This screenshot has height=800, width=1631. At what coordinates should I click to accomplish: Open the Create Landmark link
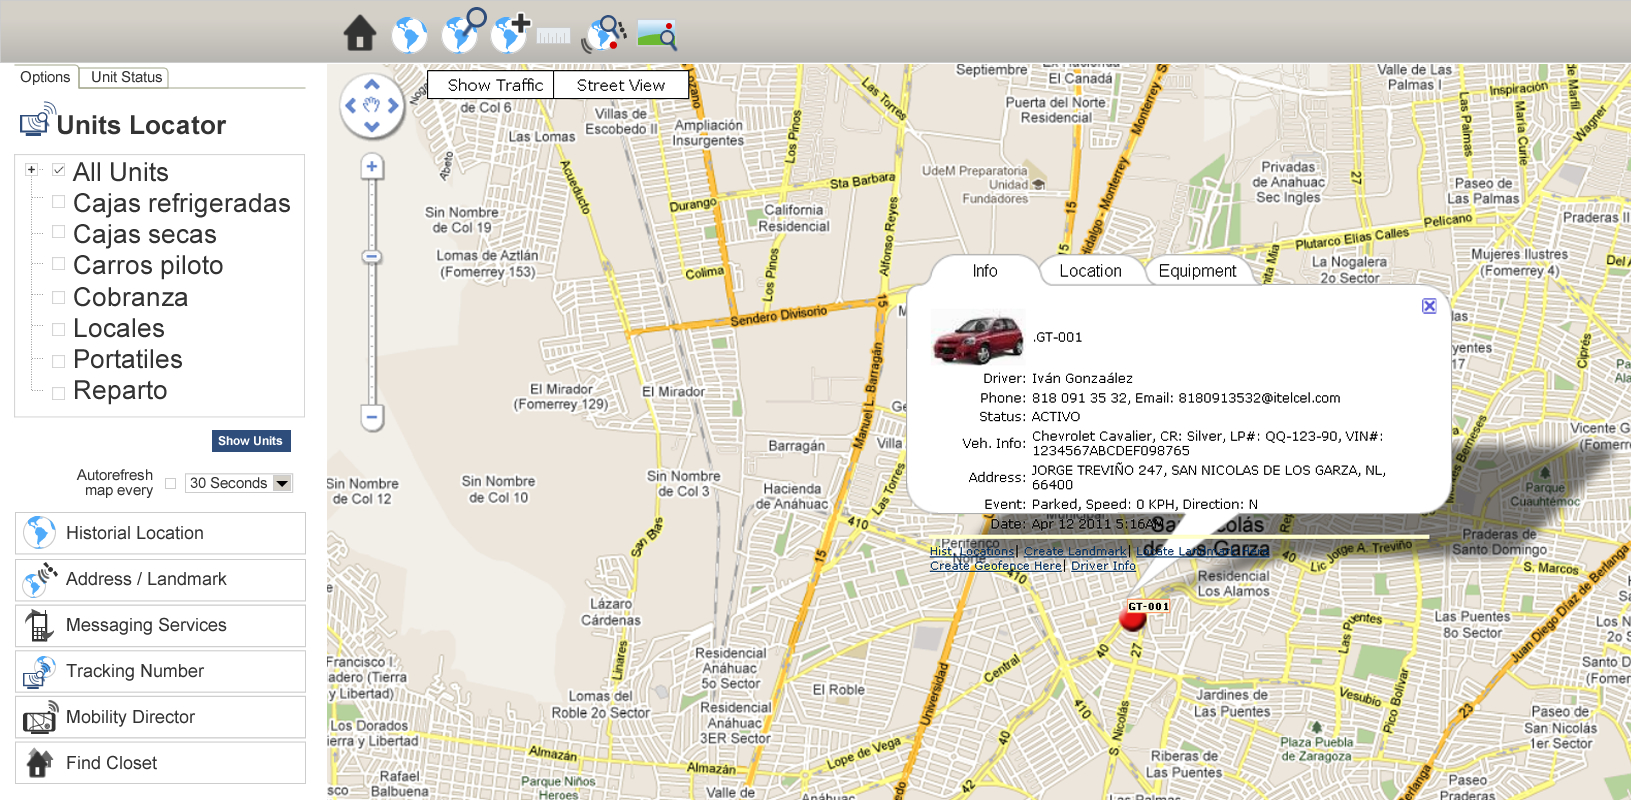pyautogui.click(x=1075, y=551)
